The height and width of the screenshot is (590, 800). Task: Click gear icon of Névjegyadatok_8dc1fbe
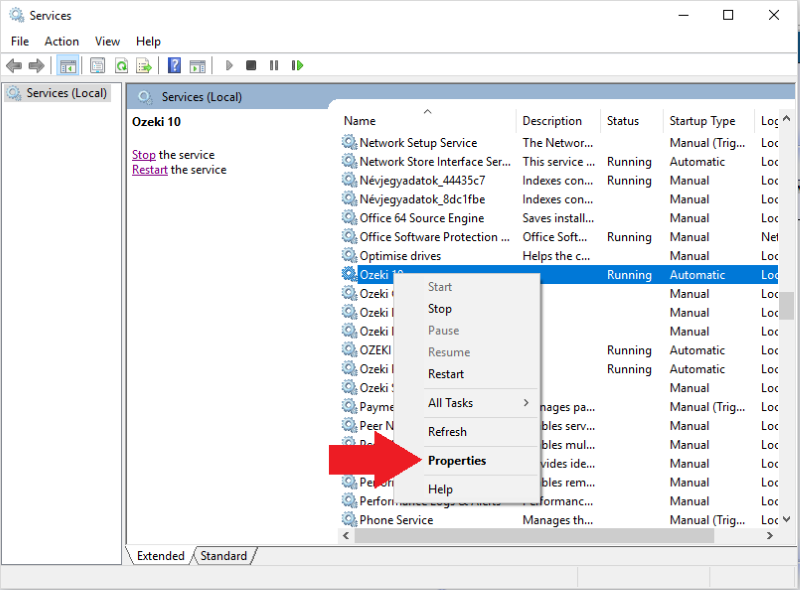click(x=349, y=199)
